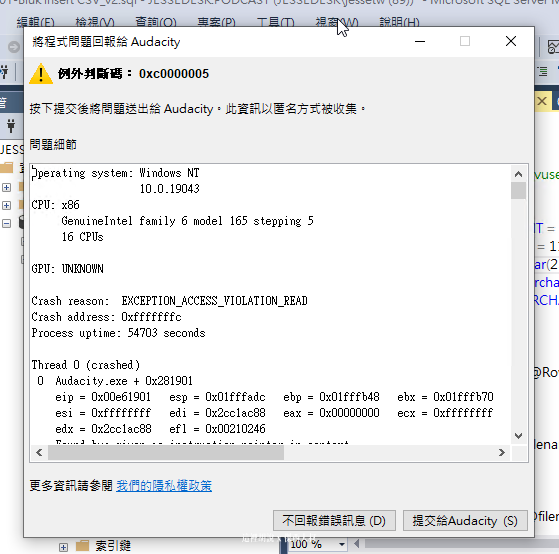Click the 不回報錯誤訊息 (D) button

click(x=334, y=520)
